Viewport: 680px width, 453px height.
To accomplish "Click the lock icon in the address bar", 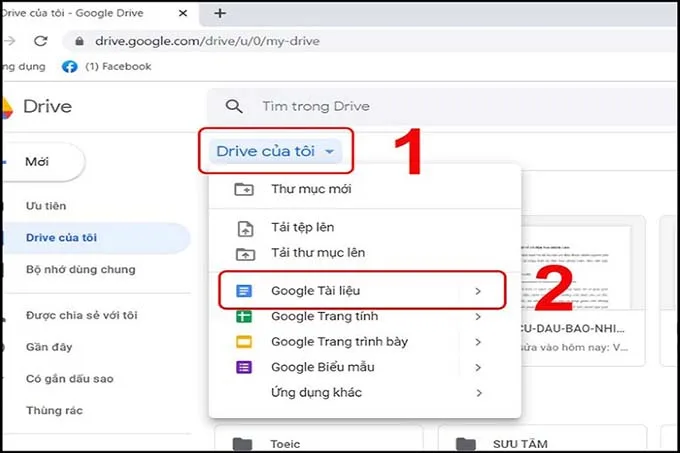I will click(x=79, y=41).
